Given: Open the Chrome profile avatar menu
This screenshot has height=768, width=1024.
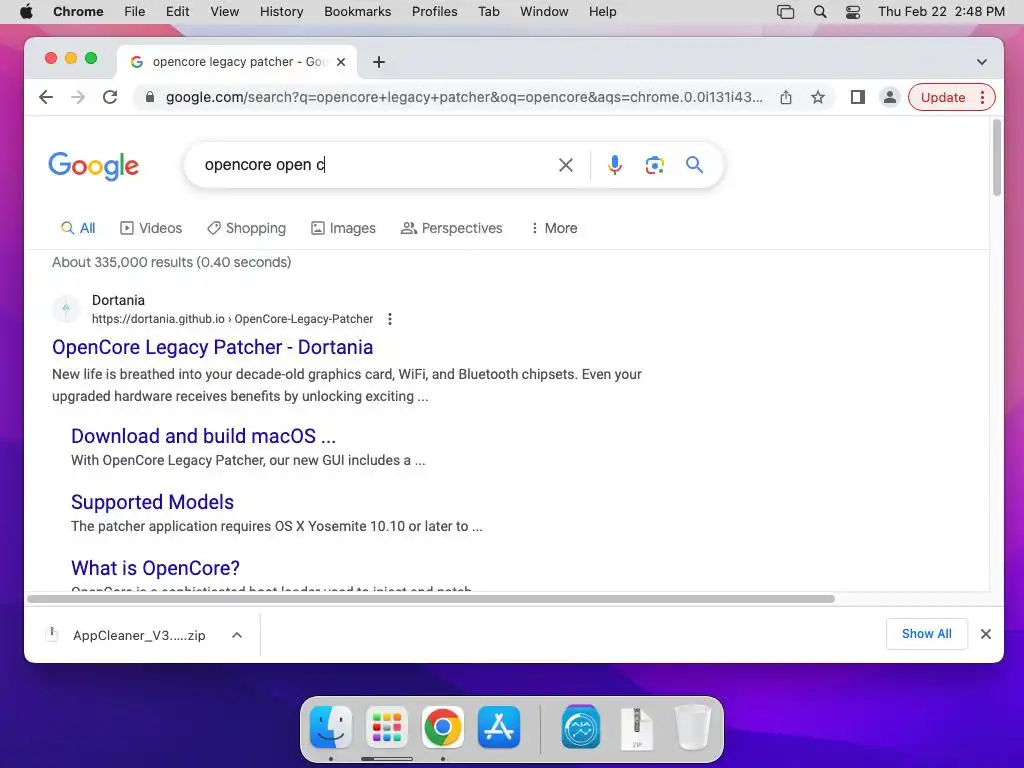Looking at the screenshot, I should point(889,97).
